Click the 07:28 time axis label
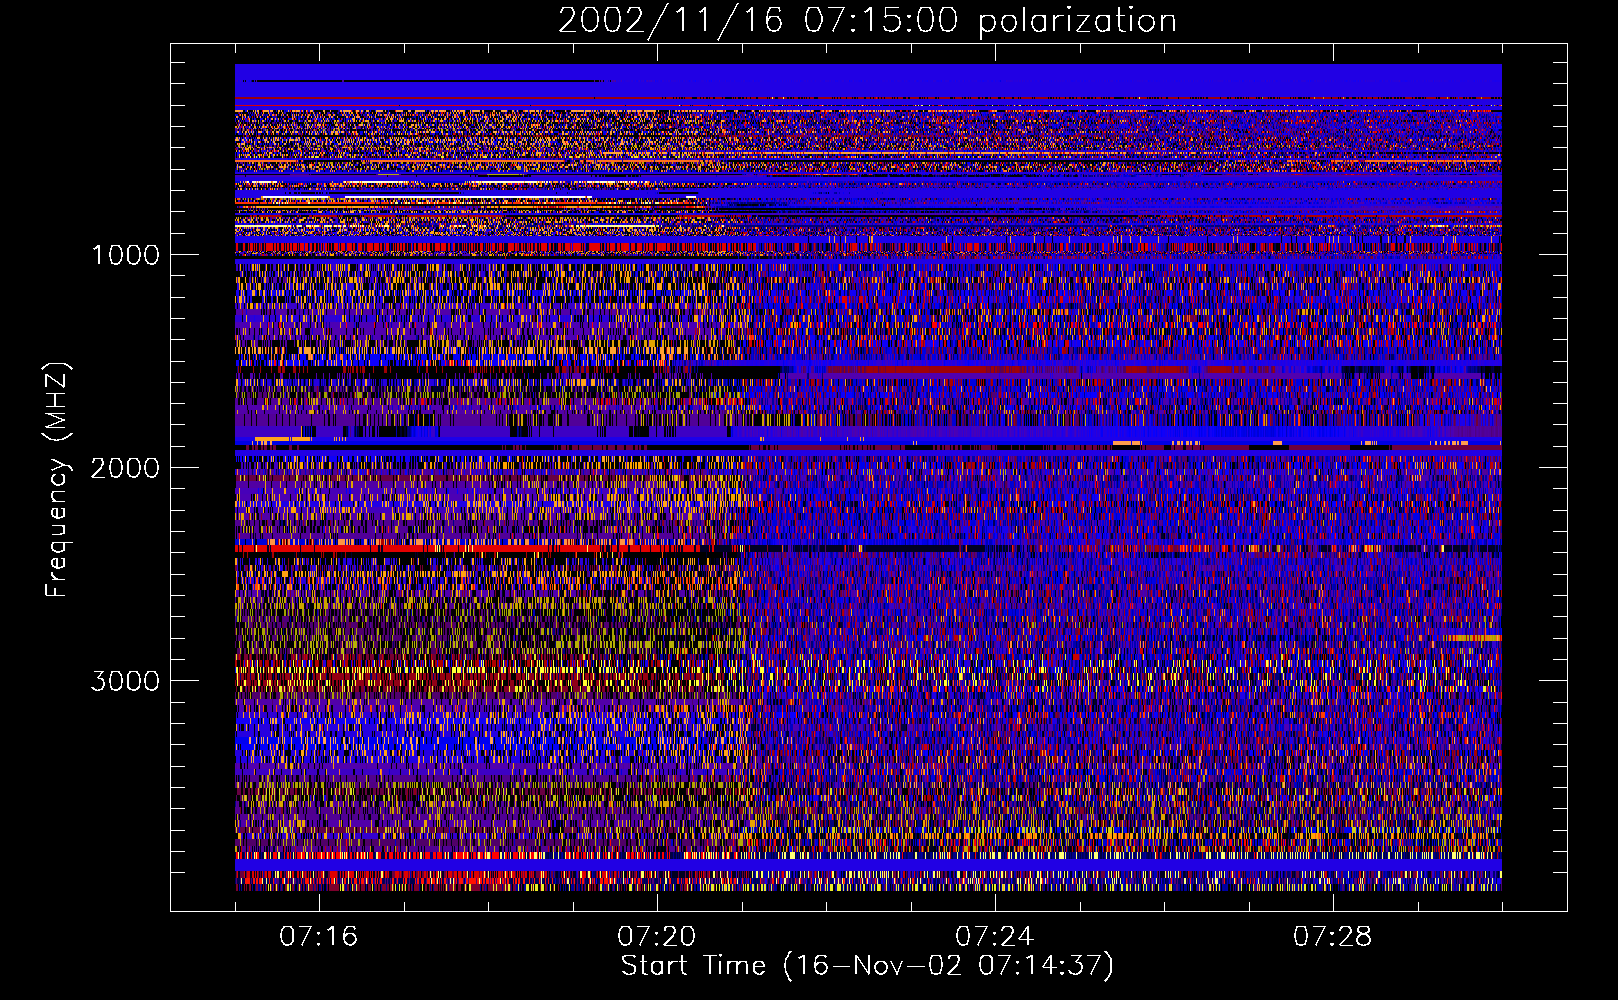The height and width of the screenshot is (1000, 1618). [x=1333, y=936]
